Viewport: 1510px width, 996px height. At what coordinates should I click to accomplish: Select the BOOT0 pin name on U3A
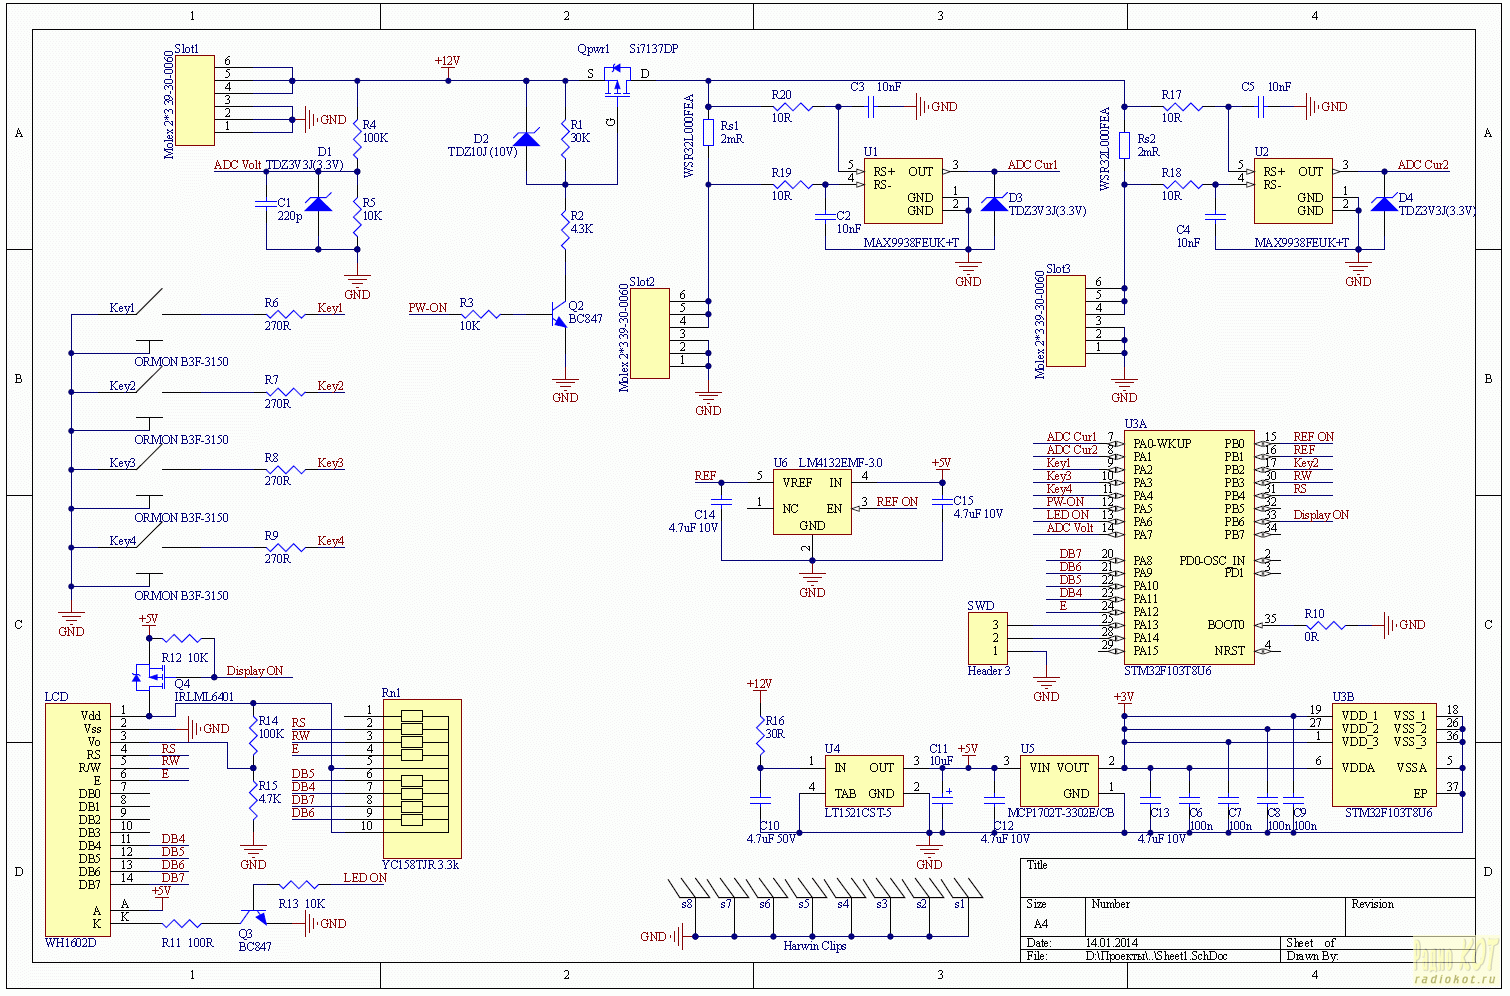pyautogui.click(x=1226, y=625)
